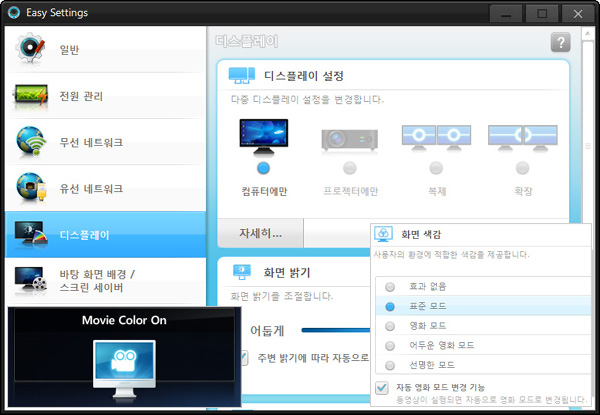
Task: Select 프로젝터에만 radio button
Action: coord(350,168)
